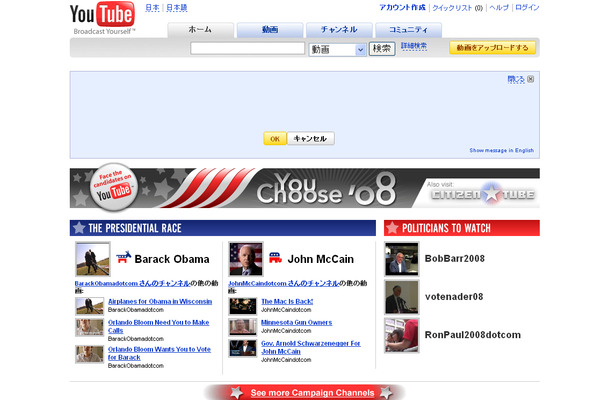The width and height of the screenshot is (610, 400).
Task: Open BobBarr2008 channel thumbnail
Action: coord(402,259)
